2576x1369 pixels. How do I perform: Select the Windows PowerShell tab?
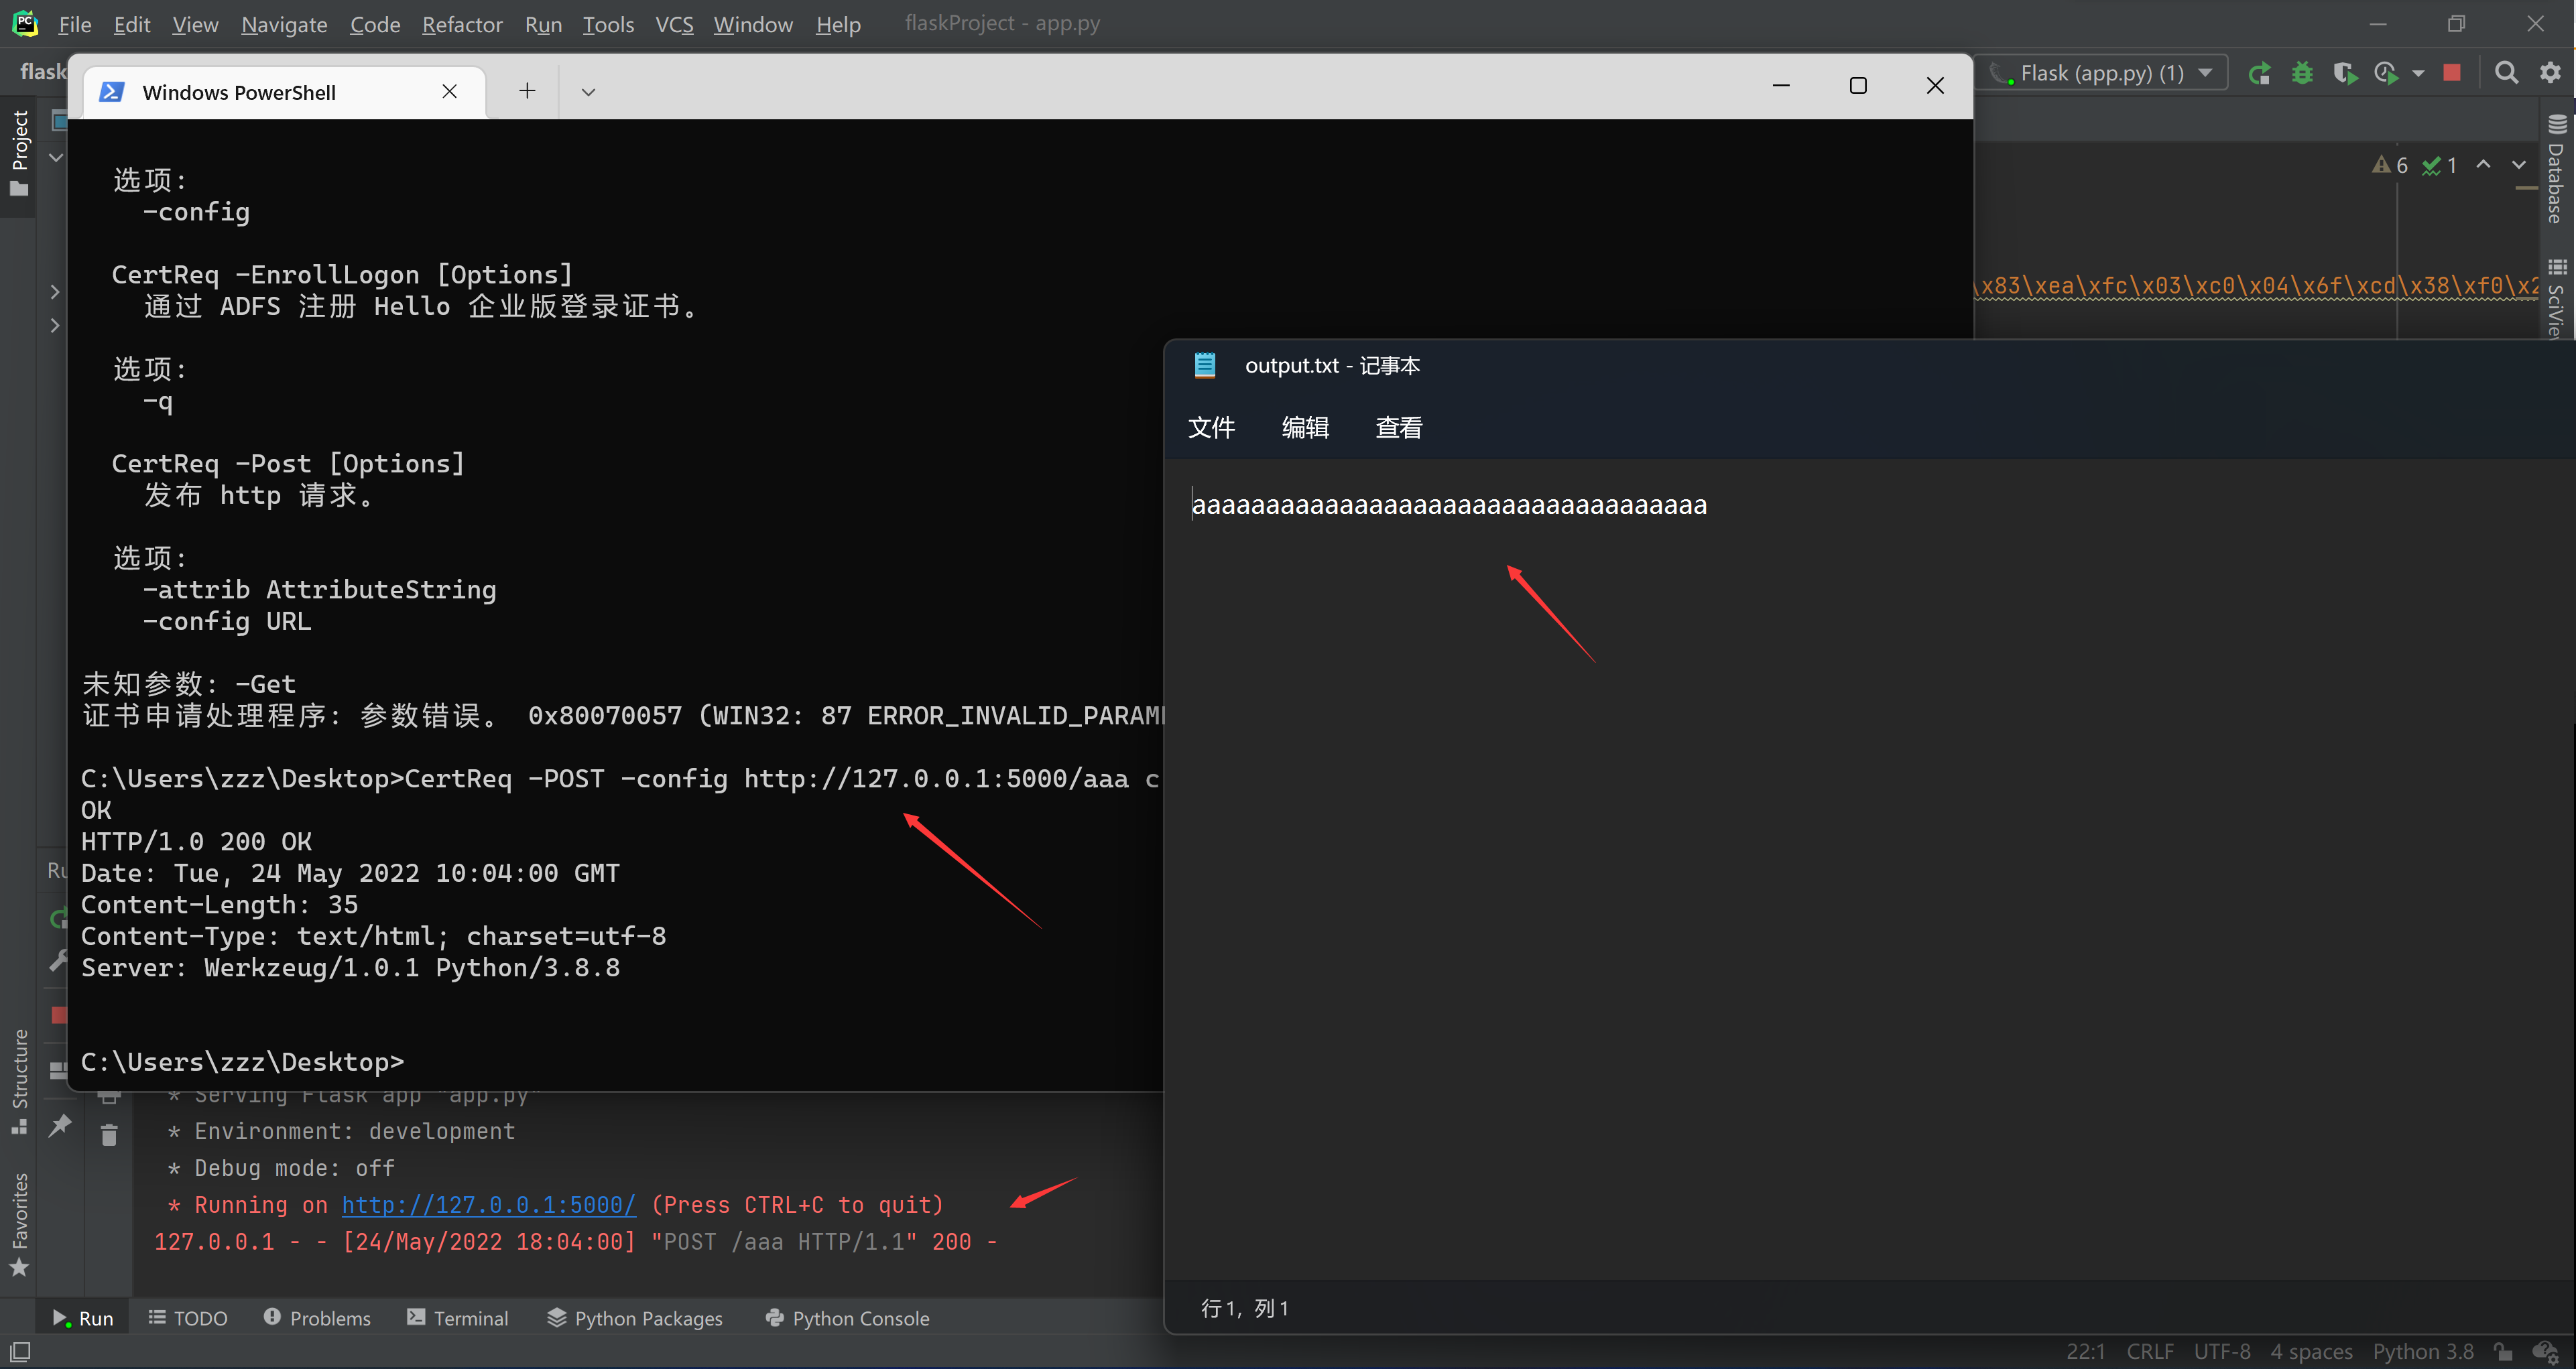point(283,92)
